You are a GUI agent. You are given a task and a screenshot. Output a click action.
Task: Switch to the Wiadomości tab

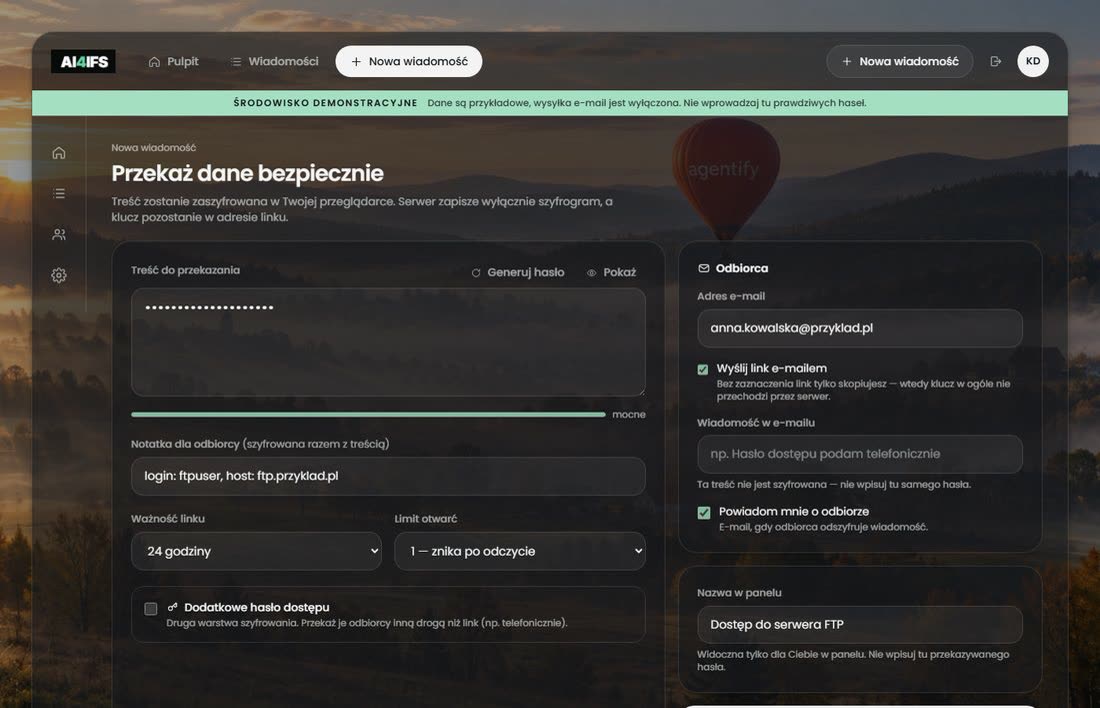point(275,62)
